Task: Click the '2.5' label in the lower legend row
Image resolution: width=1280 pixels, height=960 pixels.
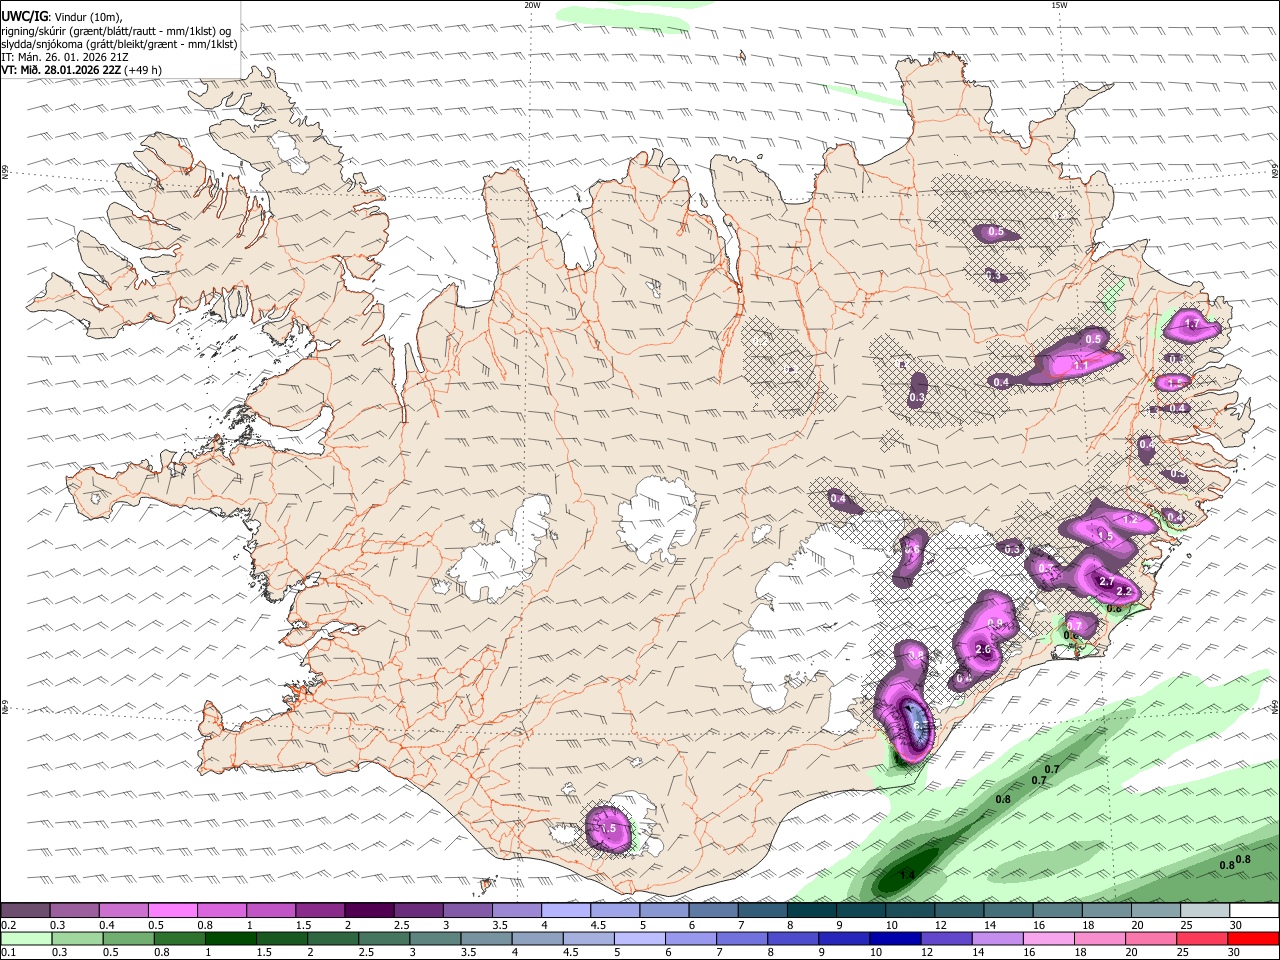Action: click(x=366, y=953)
